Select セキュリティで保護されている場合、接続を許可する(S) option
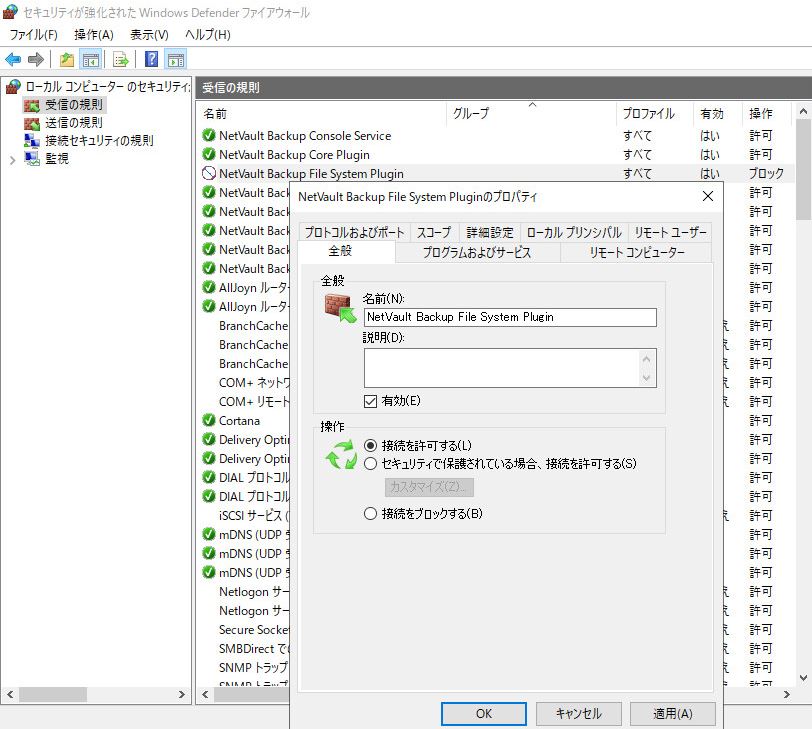This screenshot has height=729, width=812. [370, 463]
